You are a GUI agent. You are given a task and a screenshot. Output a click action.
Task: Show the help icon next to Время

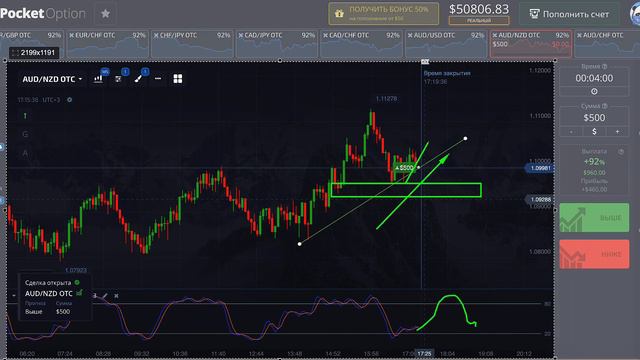tap(604, 66)
